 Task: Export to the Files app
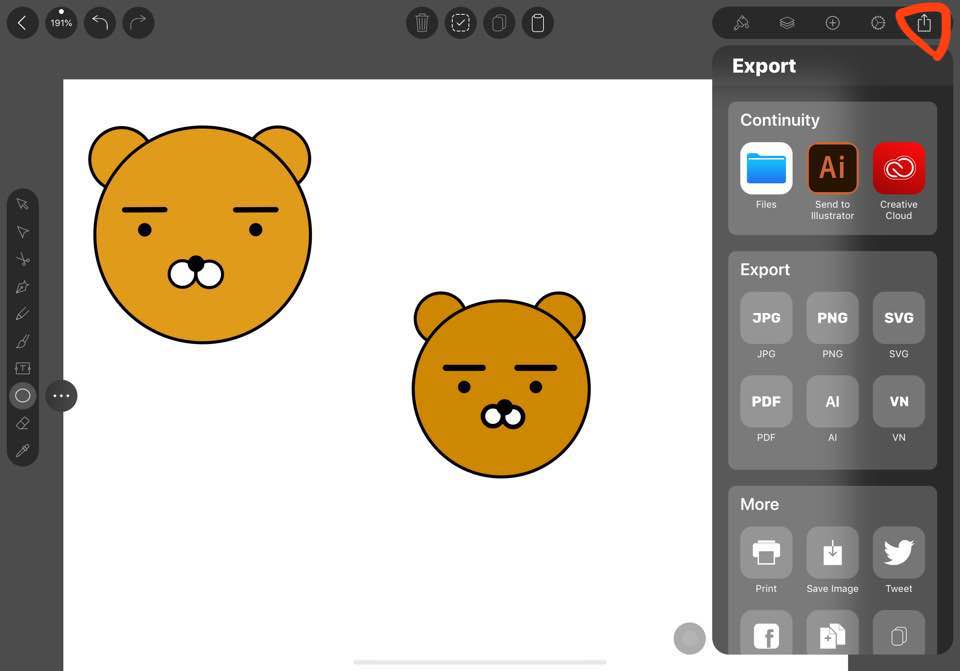point(766,168)
